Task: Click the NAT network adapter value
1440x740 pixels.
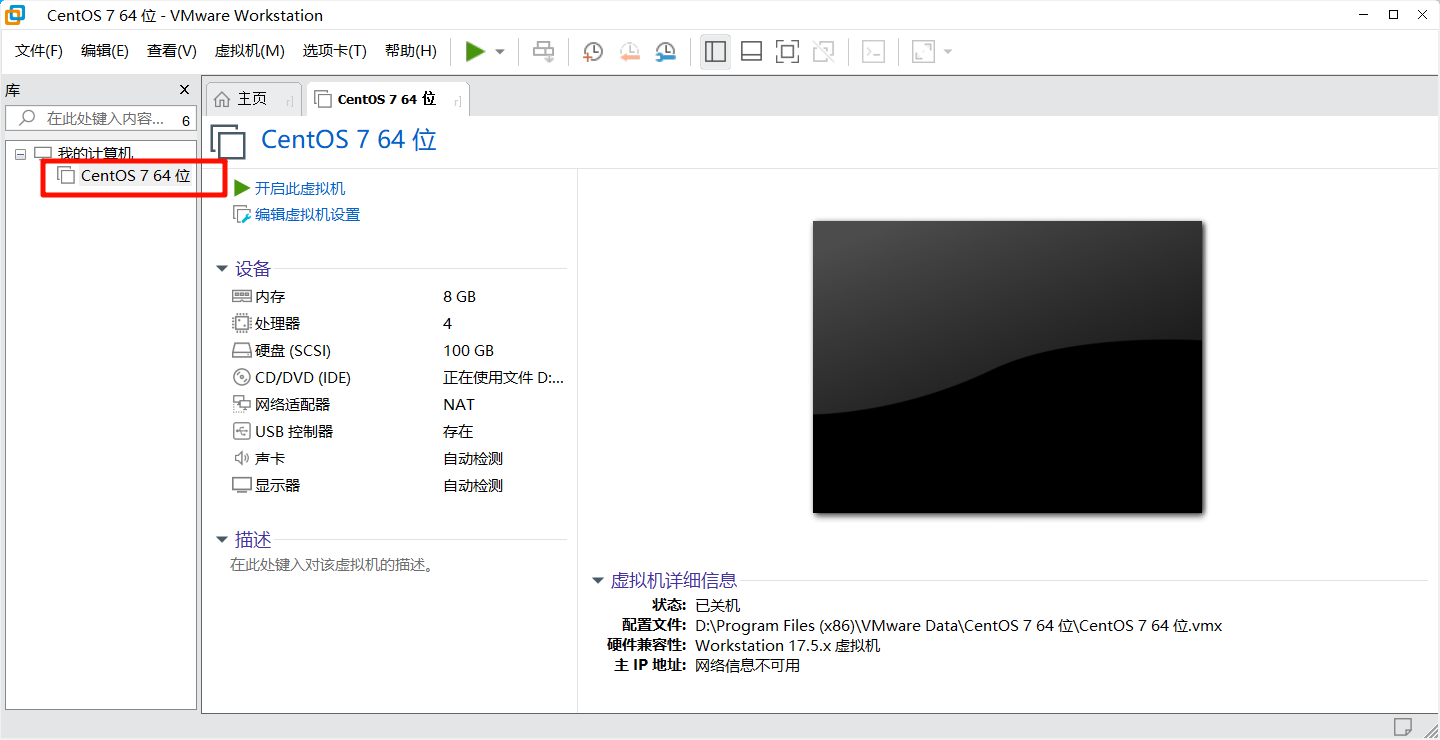Action: pyautogui.click(x=459, y=405)
